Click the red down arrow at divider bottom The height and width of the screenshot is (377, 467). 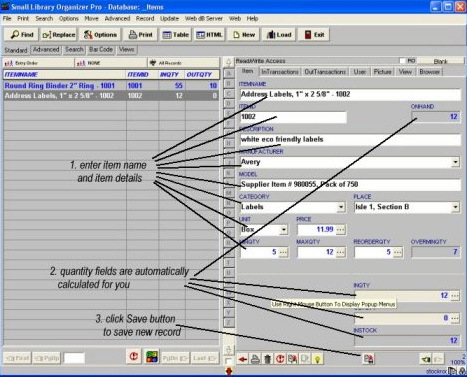coord(229,371)
